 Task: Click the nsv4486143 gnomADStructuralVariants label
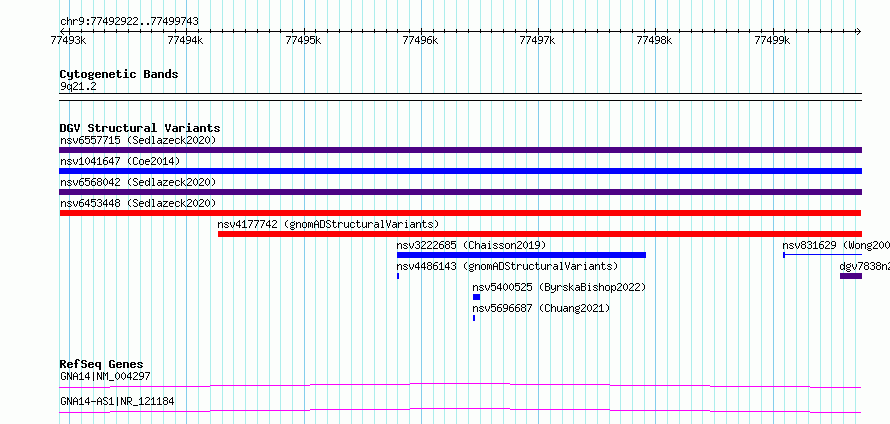point(507,266)
